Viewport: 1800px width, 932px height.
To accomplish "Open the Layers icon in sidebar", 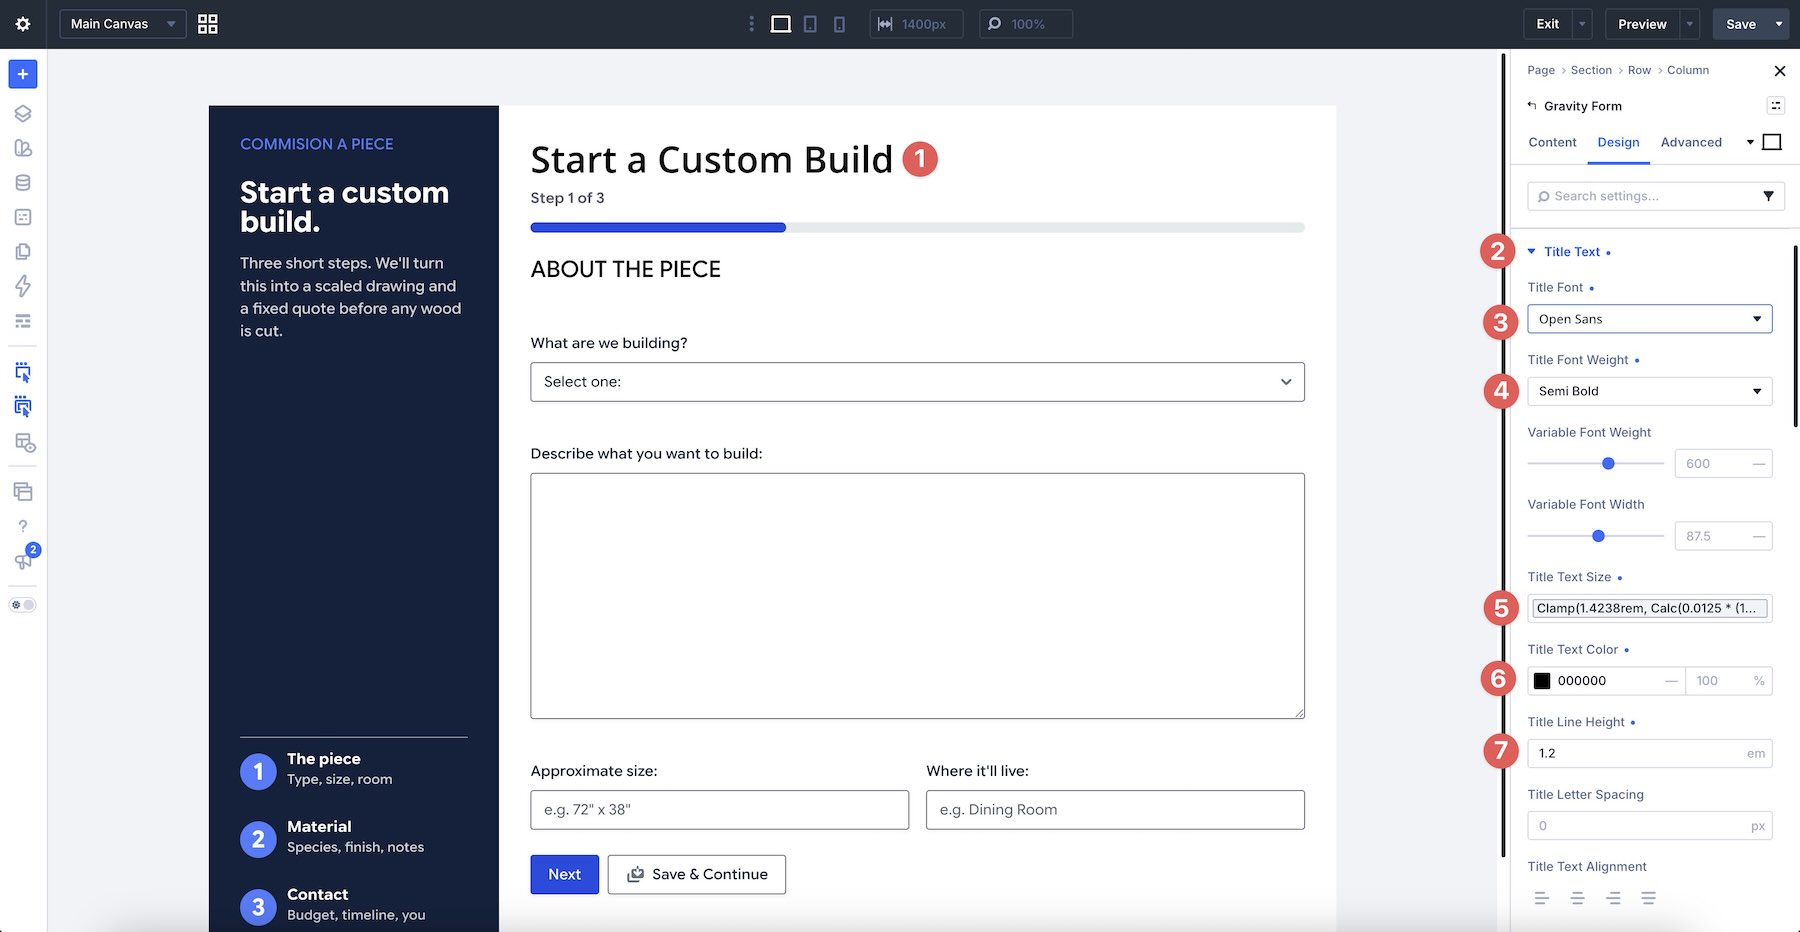I will tap(23, 114).
